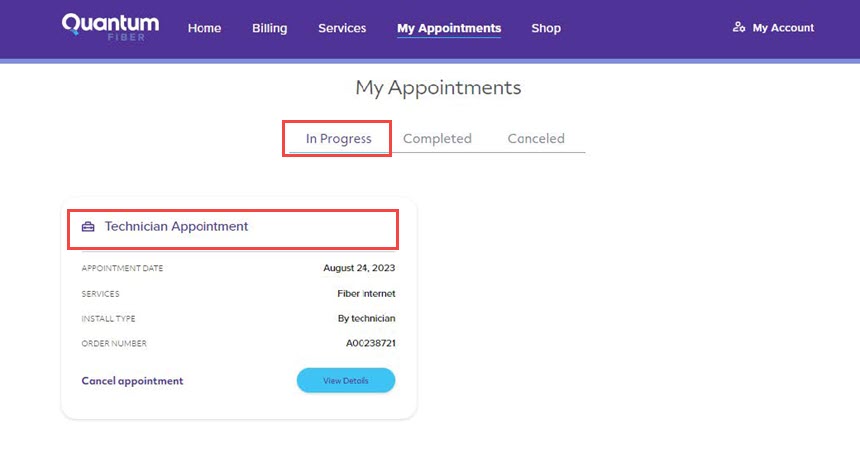Open the My Account link
Viewport: 860px width, 453px height.
coord(783,27)
